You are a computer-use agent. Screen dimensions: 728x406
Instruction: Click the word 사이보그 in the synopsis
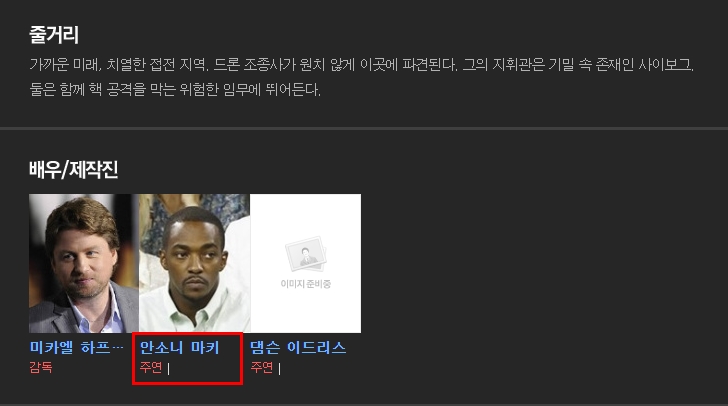pyautogui.click(x=665, y=65)
